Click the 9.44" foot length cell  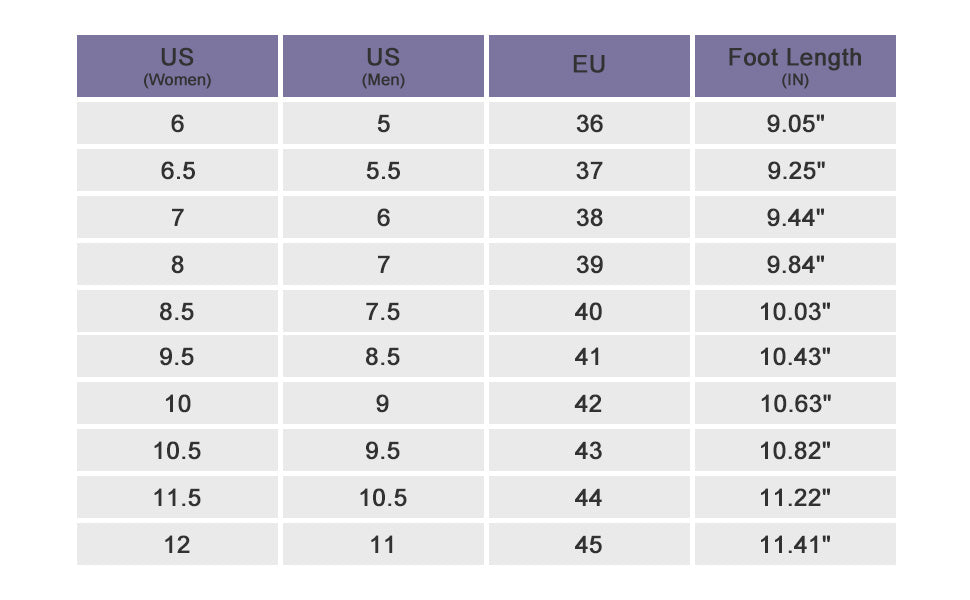[x=795, y=217]
